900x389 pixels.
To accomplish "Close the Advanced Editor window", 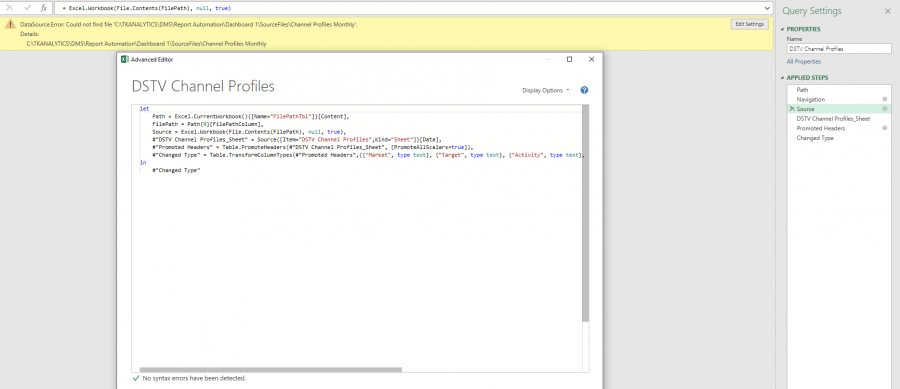I will (591, 59).
